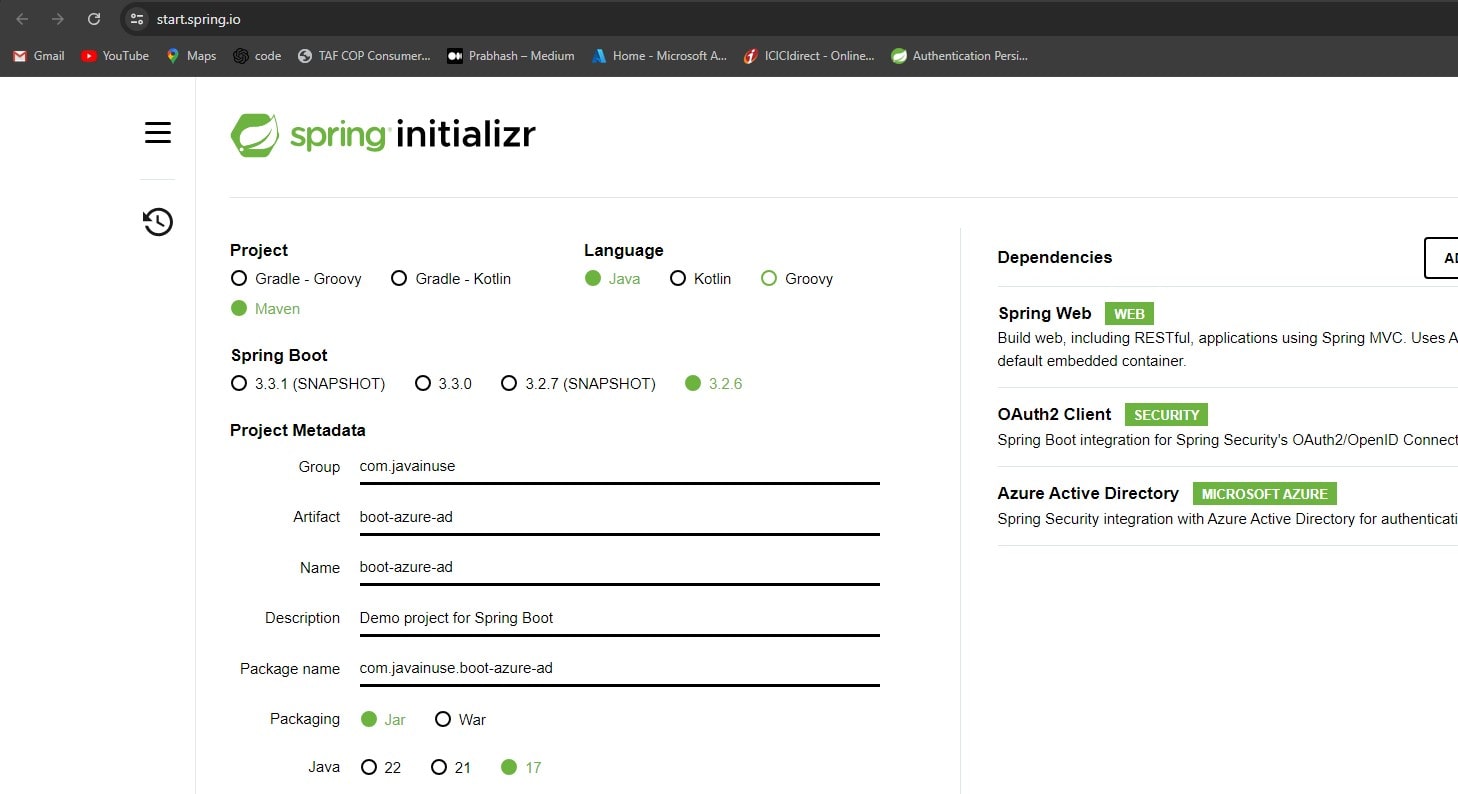Click the Project Metadata heading
The image size is (1458, 794).
tap(297, 430)
